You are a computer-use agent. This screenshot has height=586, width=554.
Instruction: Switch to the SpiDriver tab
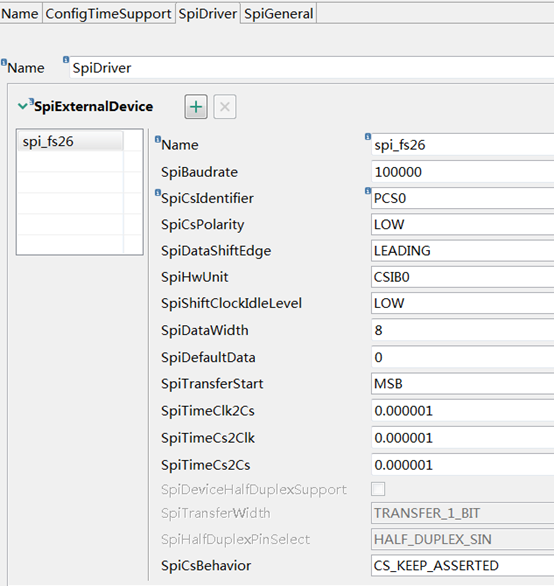click(208, 13)
